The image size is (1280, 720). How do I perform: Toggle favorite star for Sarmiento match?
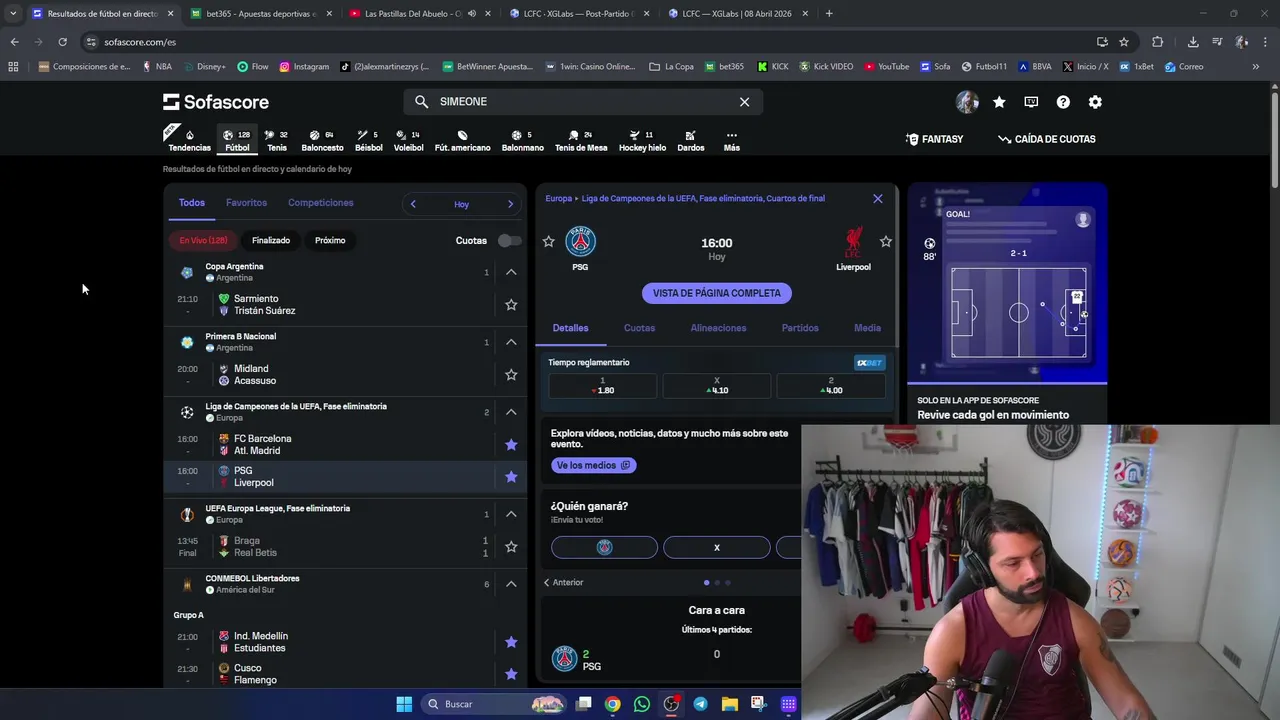[511, 304]
